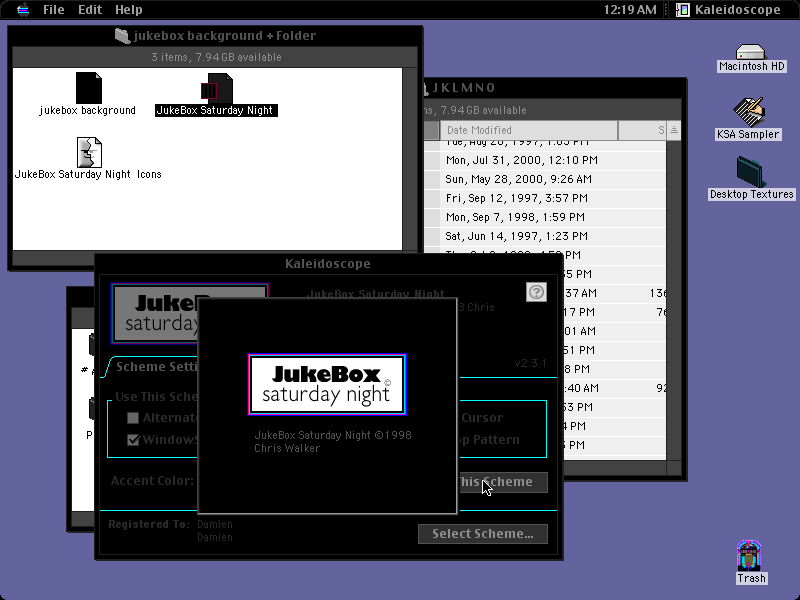Click the partly hidden This Scheme button
This screenshot has height=600, width=800.
tap(503, 482)
